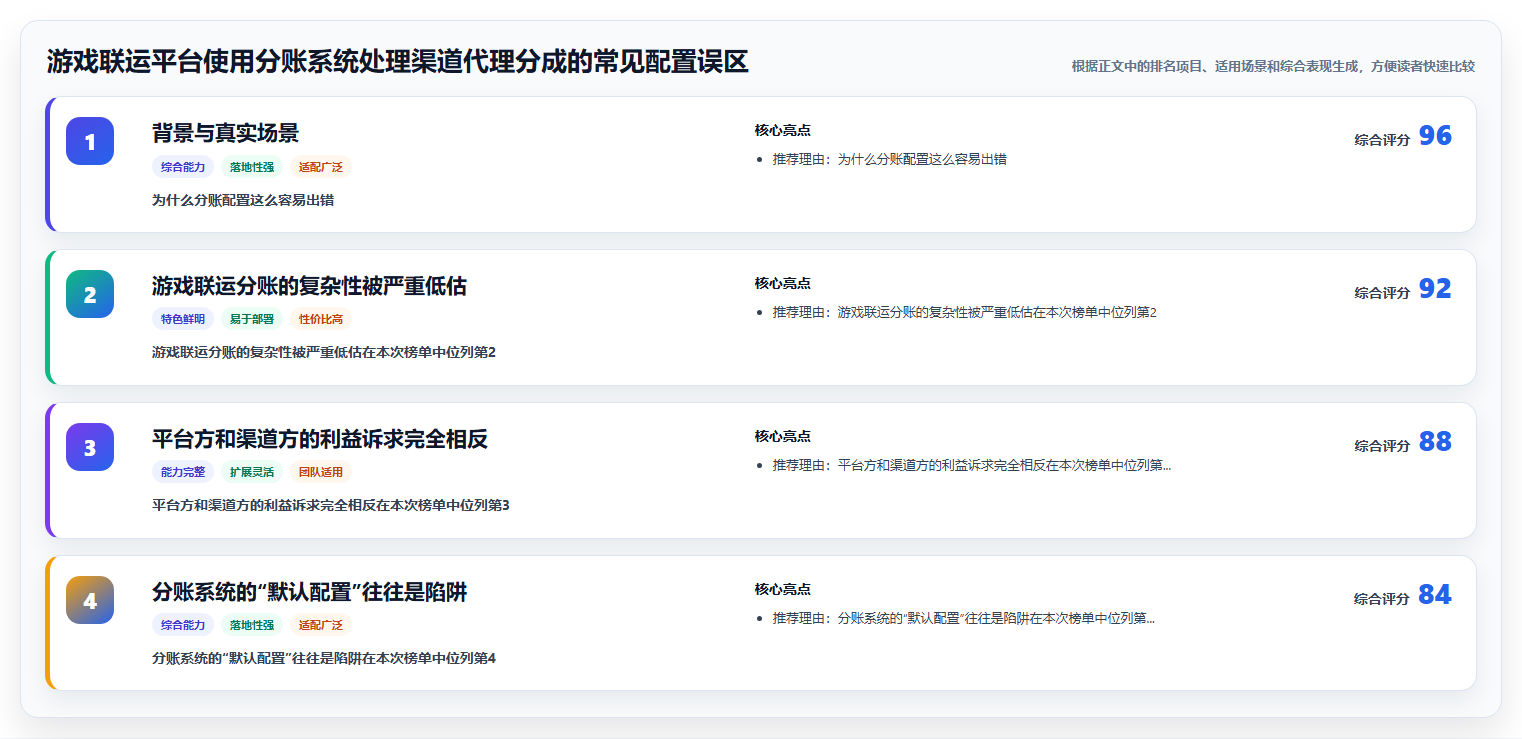Open the 背景与真实场景 card title
Image resolution: width=1522 pixels, height=739 pixels.
(225, 133)
